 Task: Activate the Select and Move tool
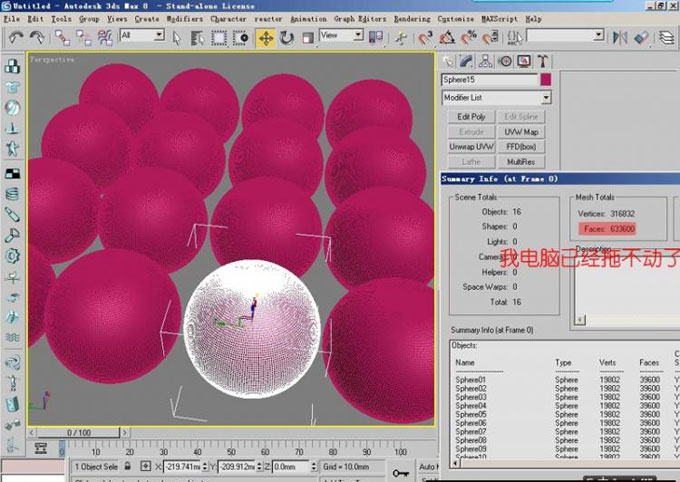266,37
